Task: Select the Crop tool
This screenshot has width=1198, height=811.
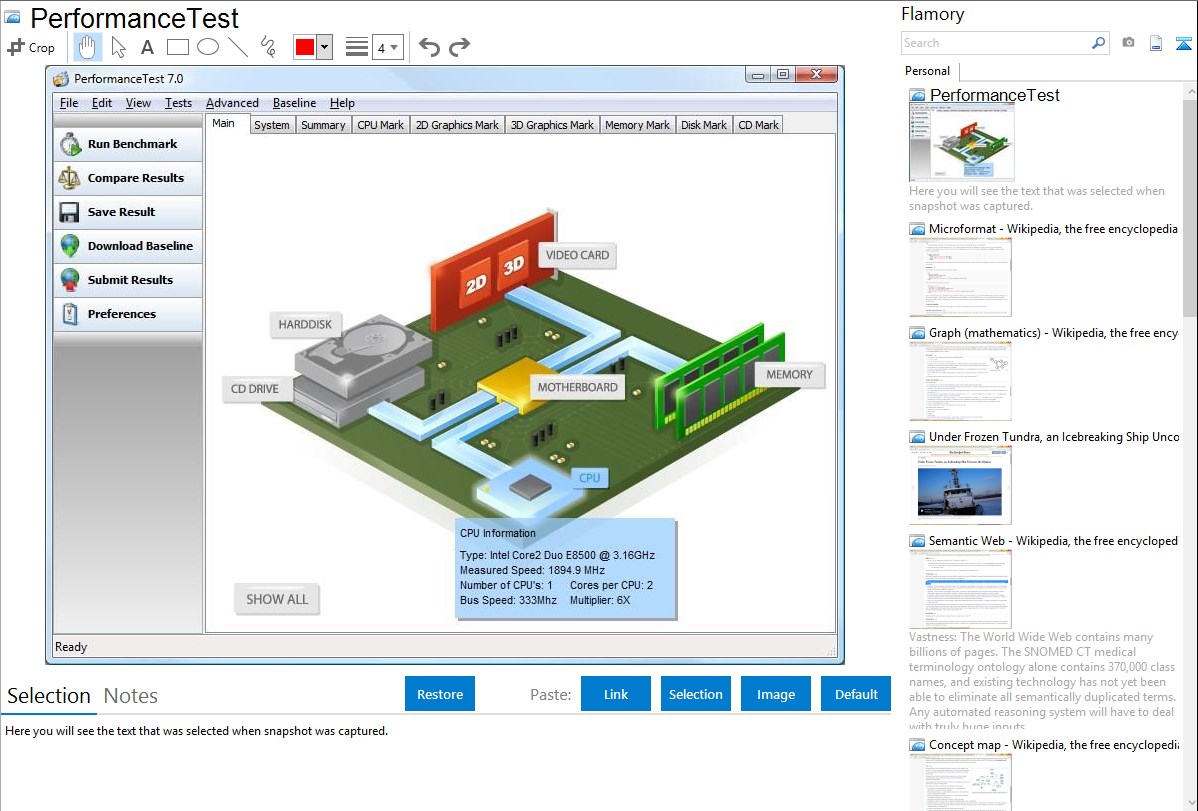Action: coord(31,47)
